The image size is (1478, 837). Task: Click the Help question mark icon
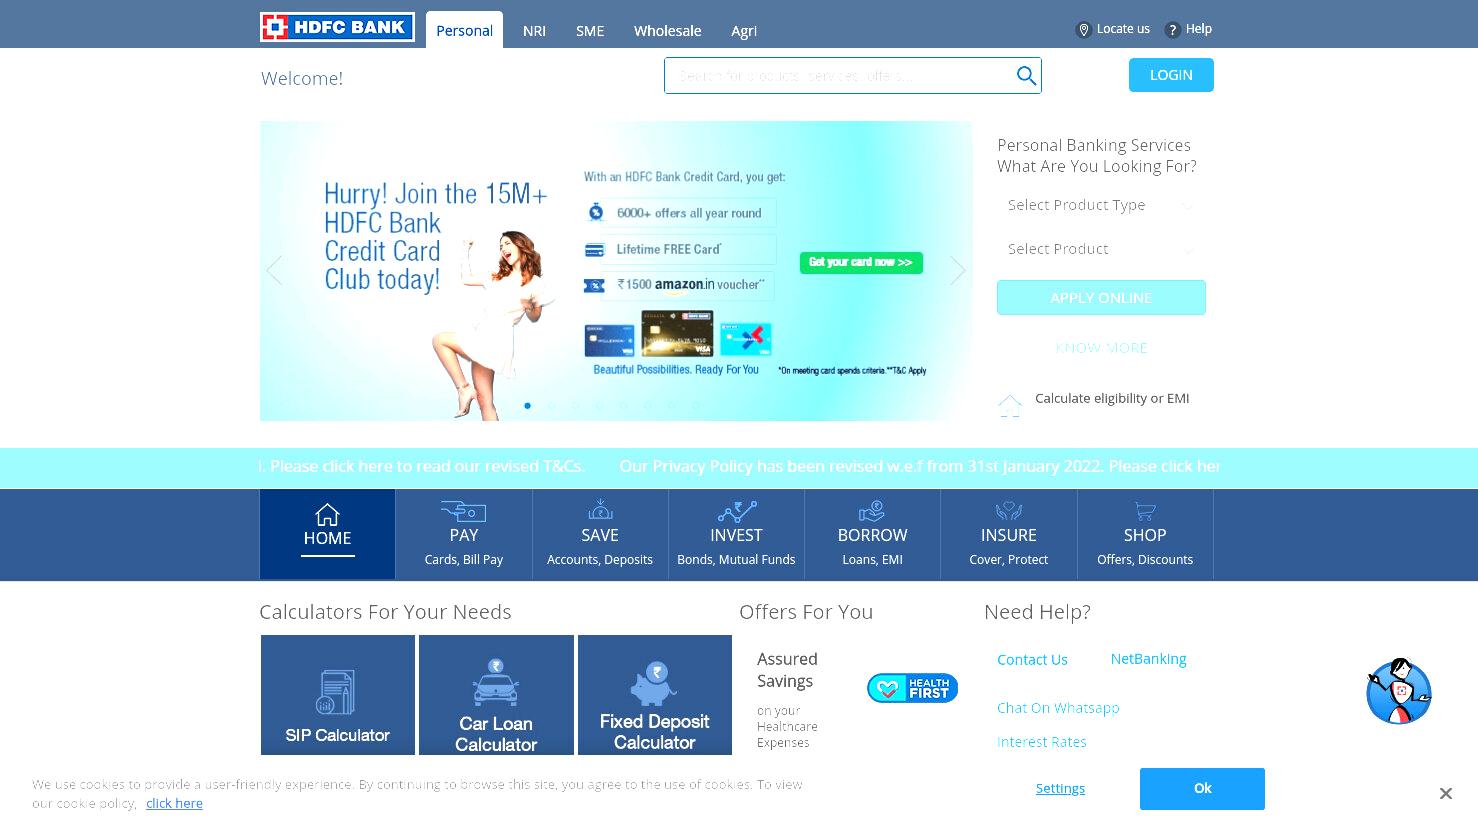(1173, 30)
